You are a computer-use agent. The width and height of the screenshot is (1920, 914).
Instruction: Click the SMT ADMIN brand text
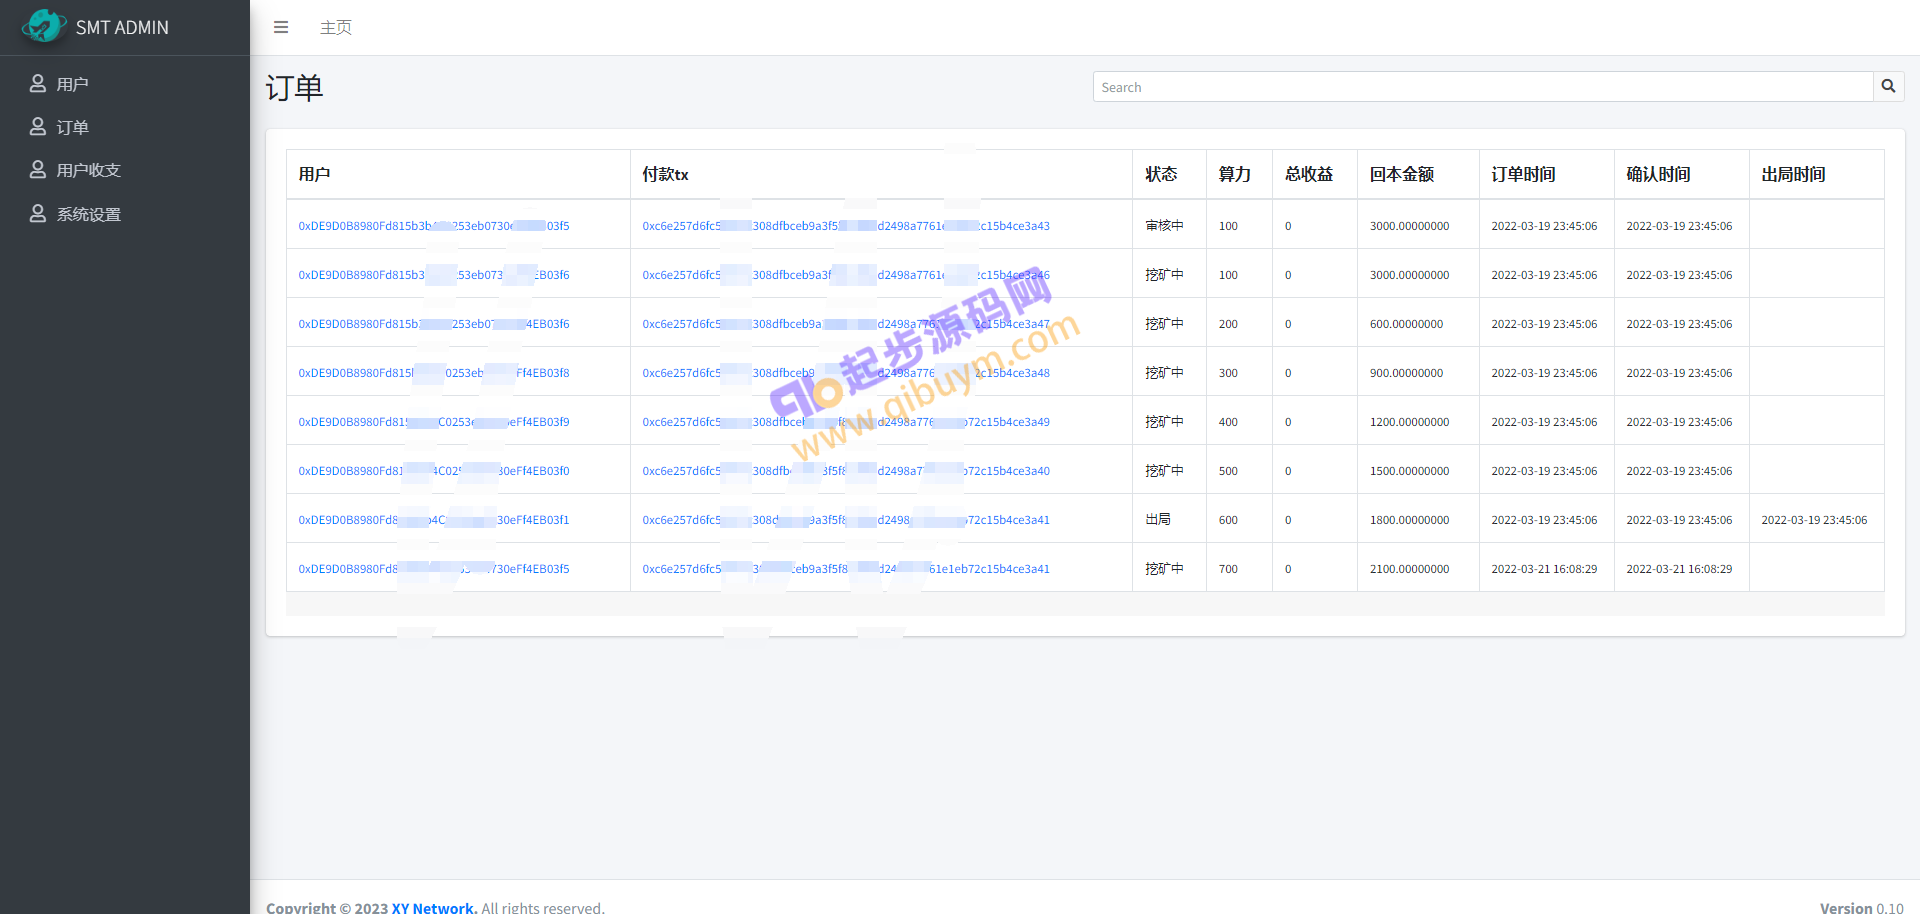[x=122, y=27]
